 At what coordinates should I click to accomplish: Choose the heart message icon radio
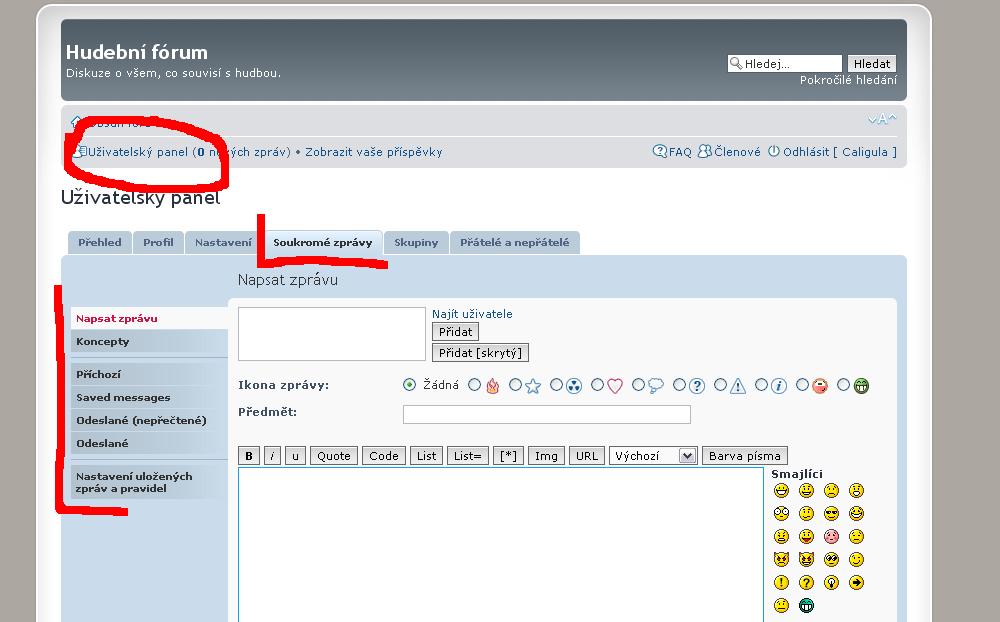pos(598,385)
